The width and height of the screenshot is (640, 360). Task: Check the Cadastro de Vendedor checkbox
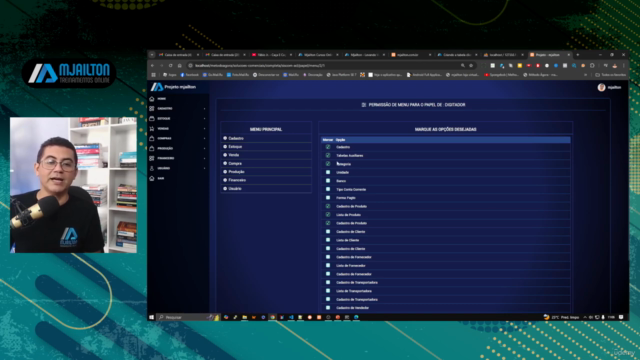tap(328, 308)
